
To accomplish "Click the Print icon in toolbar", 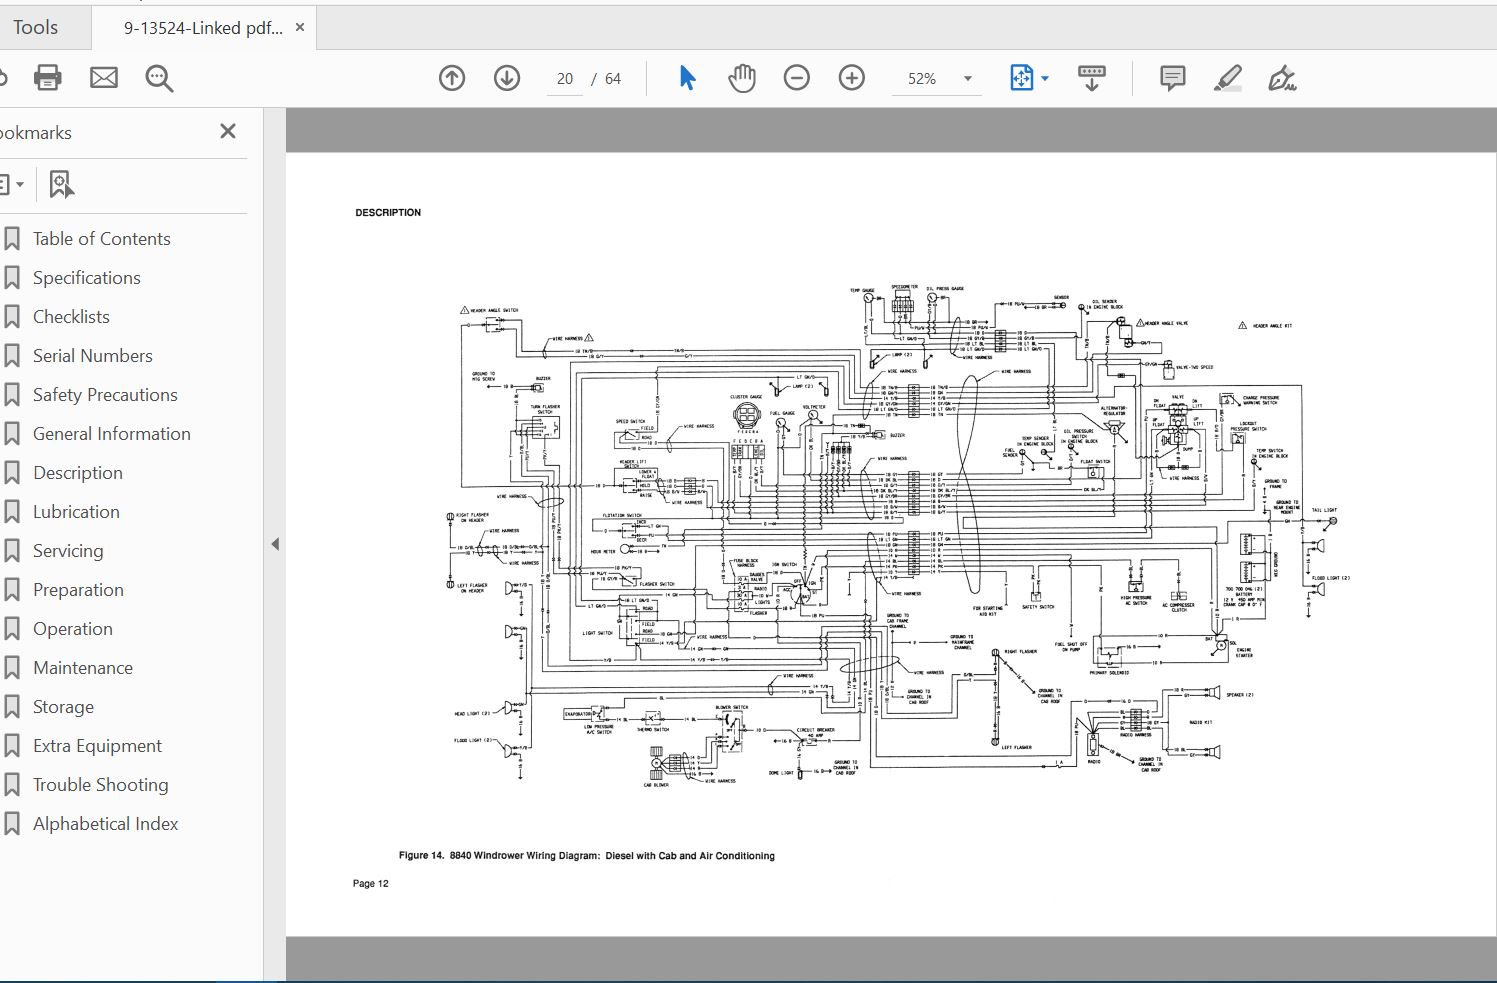I will [48, 78].
